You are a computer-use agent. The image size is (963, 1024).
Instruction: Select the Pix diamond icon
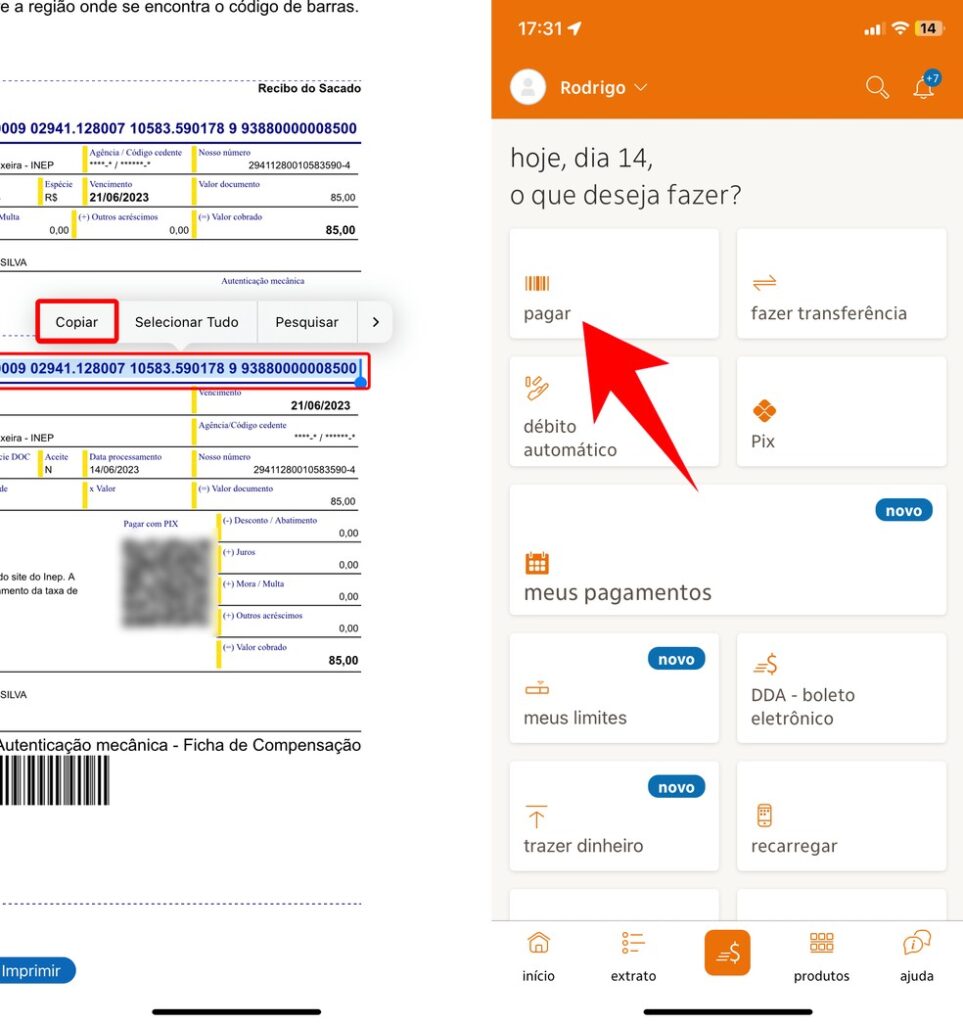764,411
